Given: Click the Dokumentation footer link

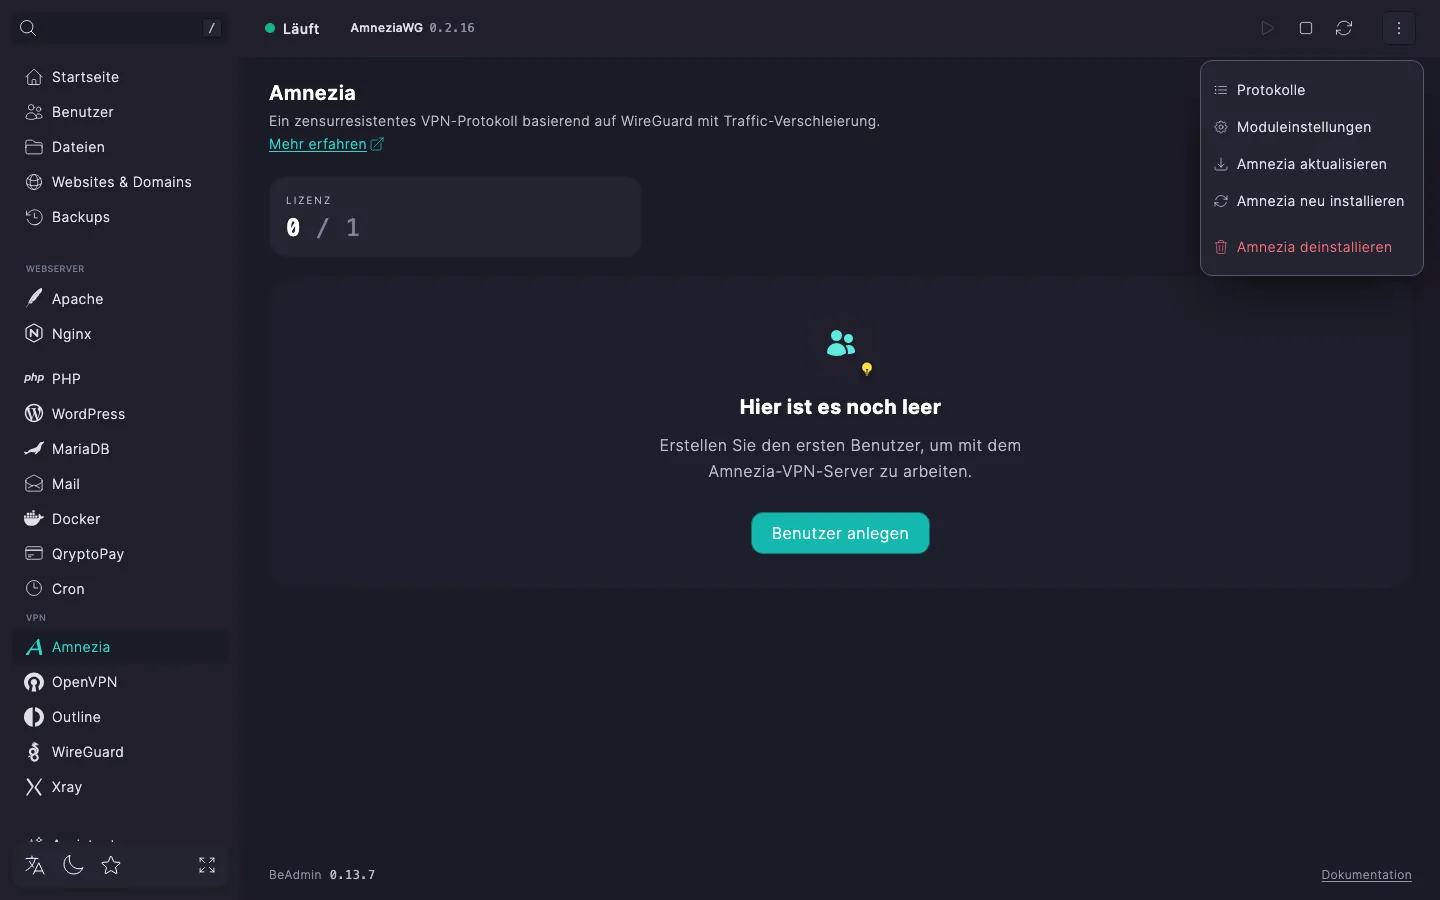Looking at the screenshot, I should point(1366,875).
